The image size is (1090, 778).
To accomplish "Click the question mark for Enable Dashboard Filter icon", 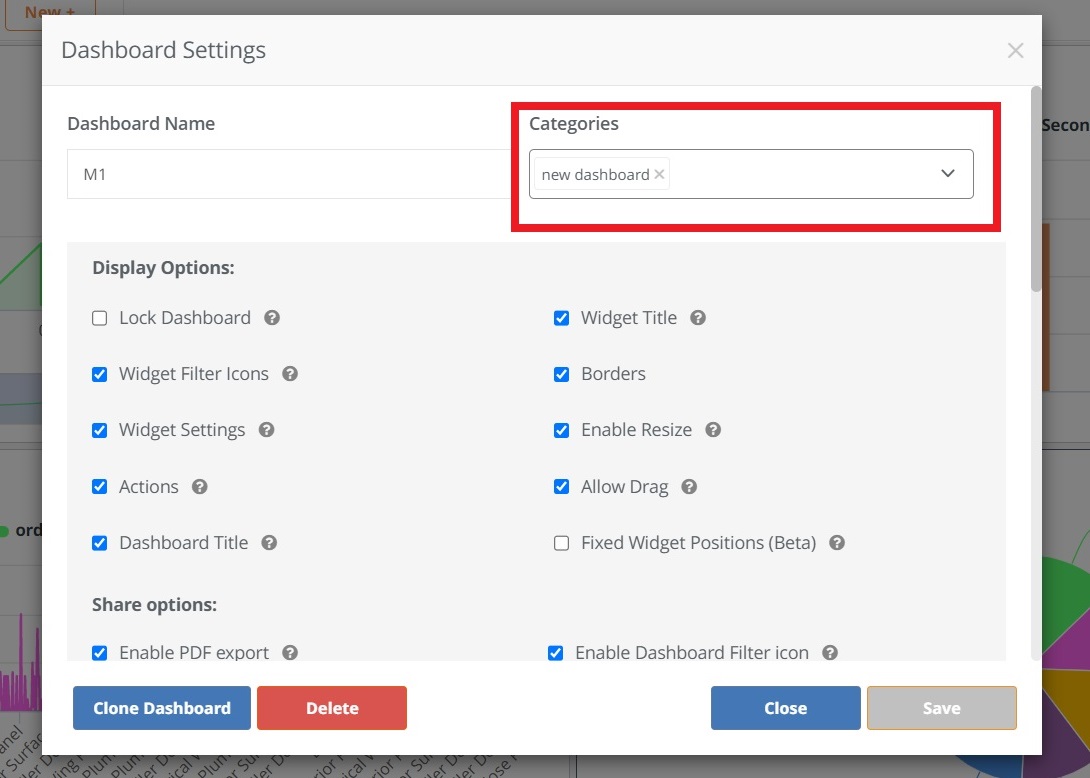I will (x=829, y=652).
